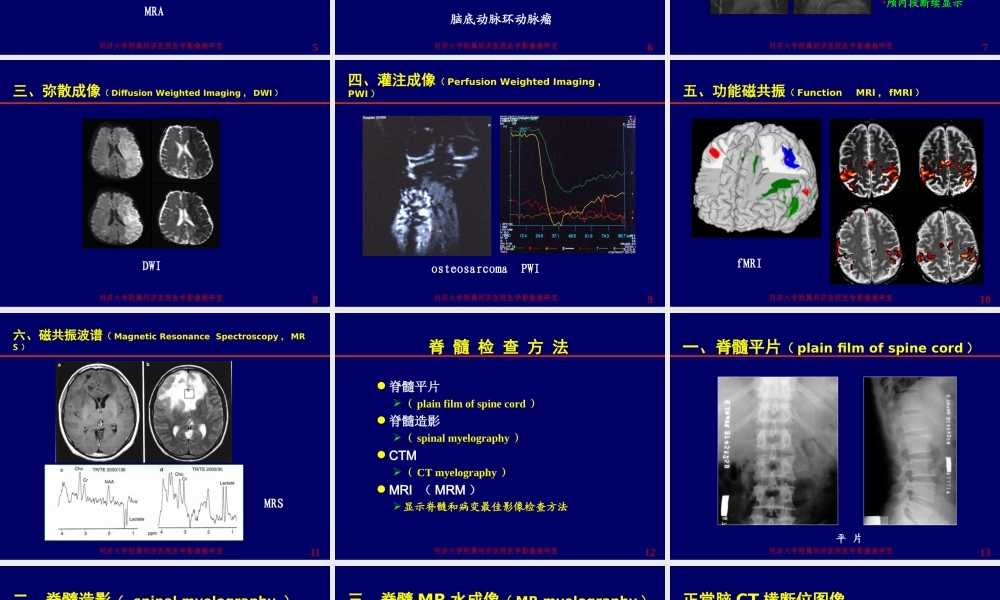Click the yellow bullet beside 脊髓平片
The width and height of the screenshot is (1000, 600).
[x=379, y=386]
